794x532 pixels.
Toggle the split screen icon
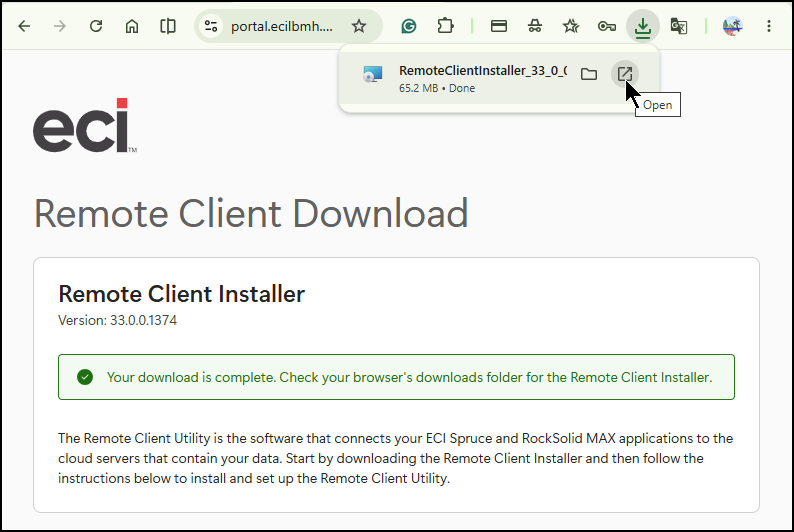[168, 26]
